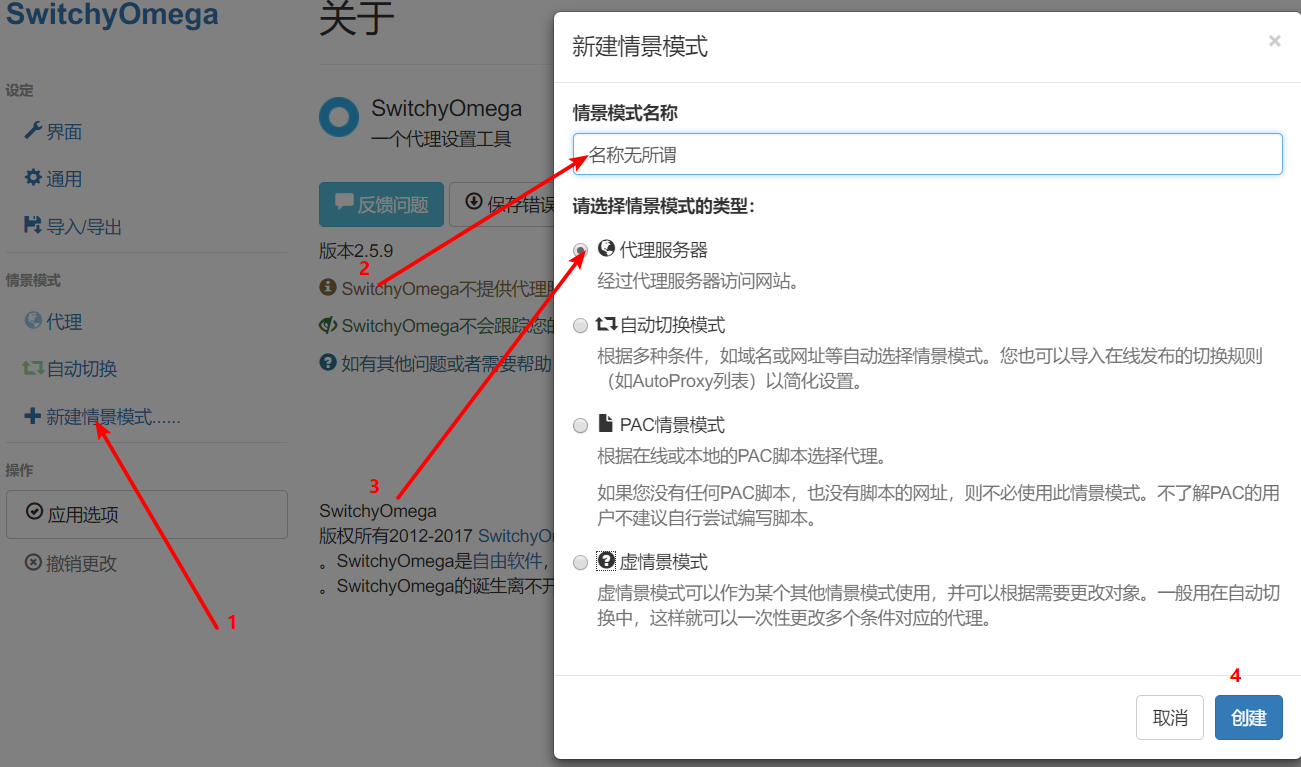Select the 自动切换 auto-switch arrows icon
This screenshot has height=767, width=1301.
click(x=33, y=368)
